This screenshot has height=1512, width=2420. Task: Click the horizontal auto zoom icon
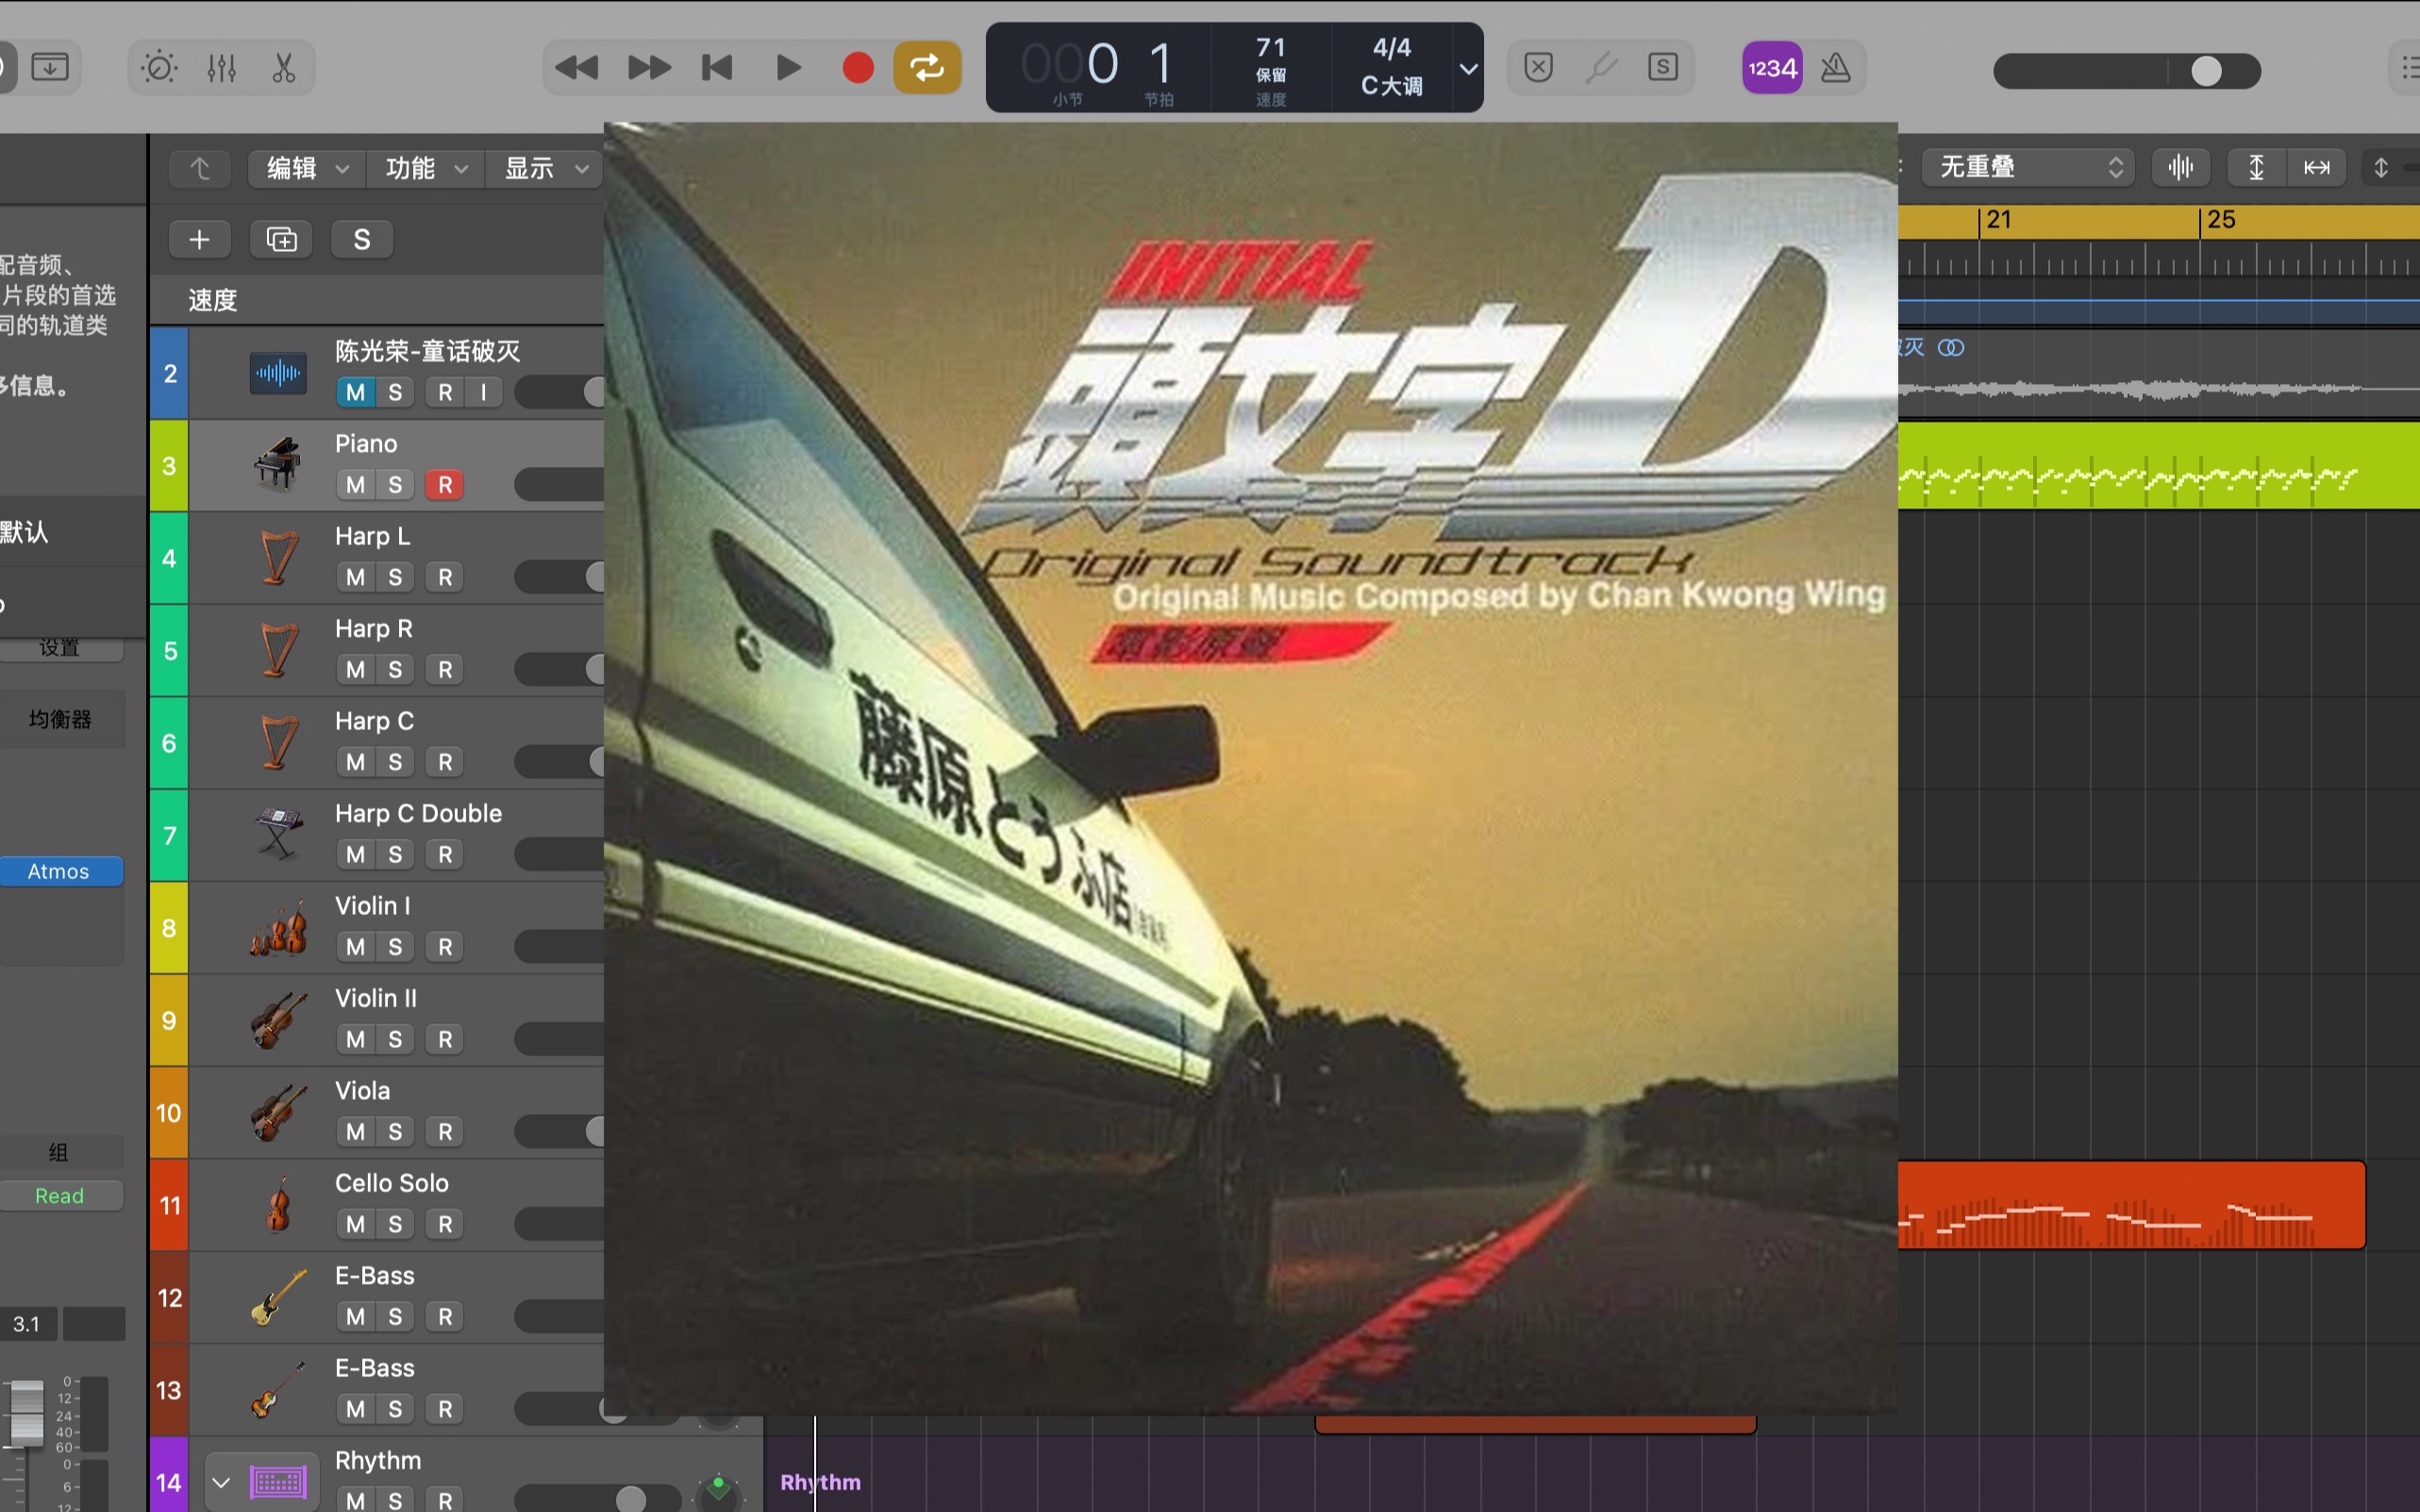(2316, 167)
